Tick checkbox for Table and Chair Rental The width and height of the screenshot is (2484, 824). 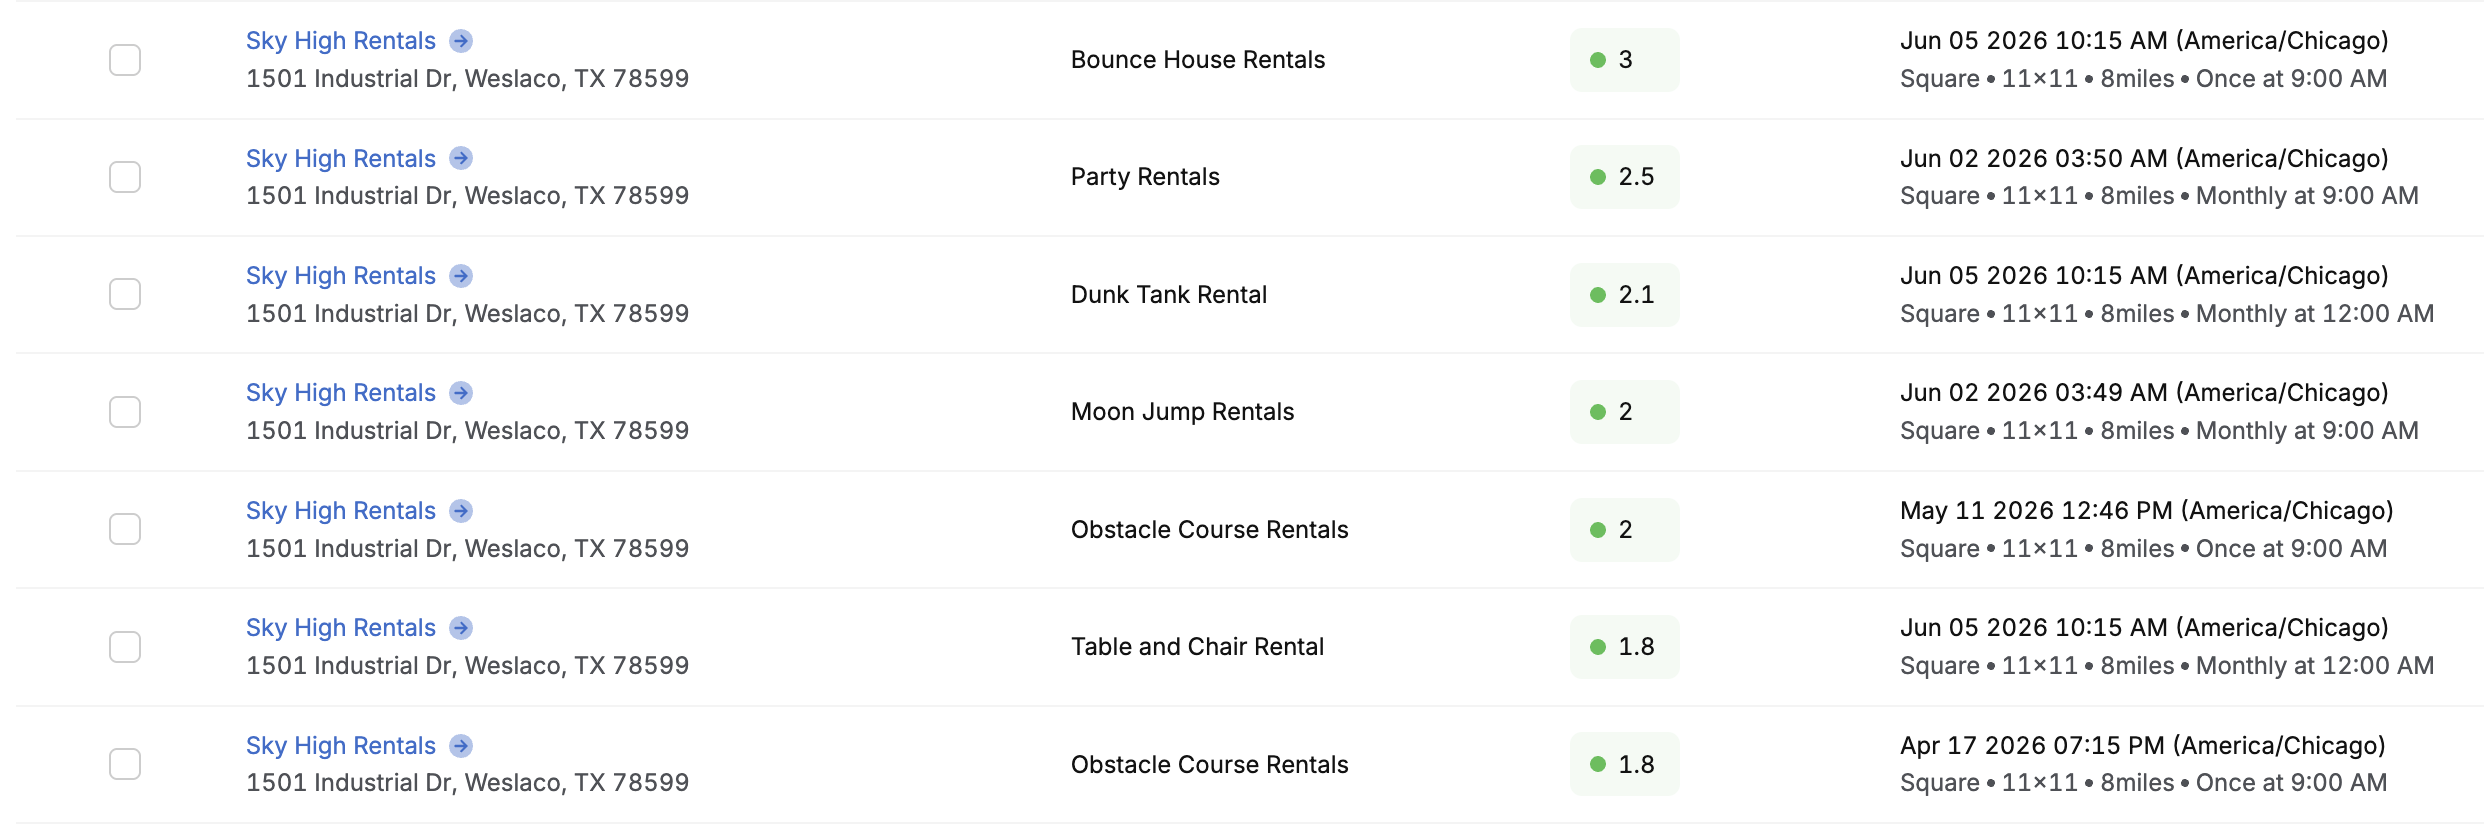coord(125,647)
